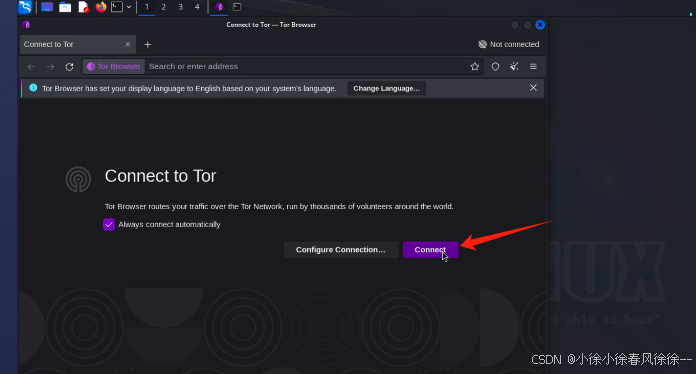The height and width of the screenshot is (374, 696).
Task: Dismiss the language notification bar
Action: point(533,88)
